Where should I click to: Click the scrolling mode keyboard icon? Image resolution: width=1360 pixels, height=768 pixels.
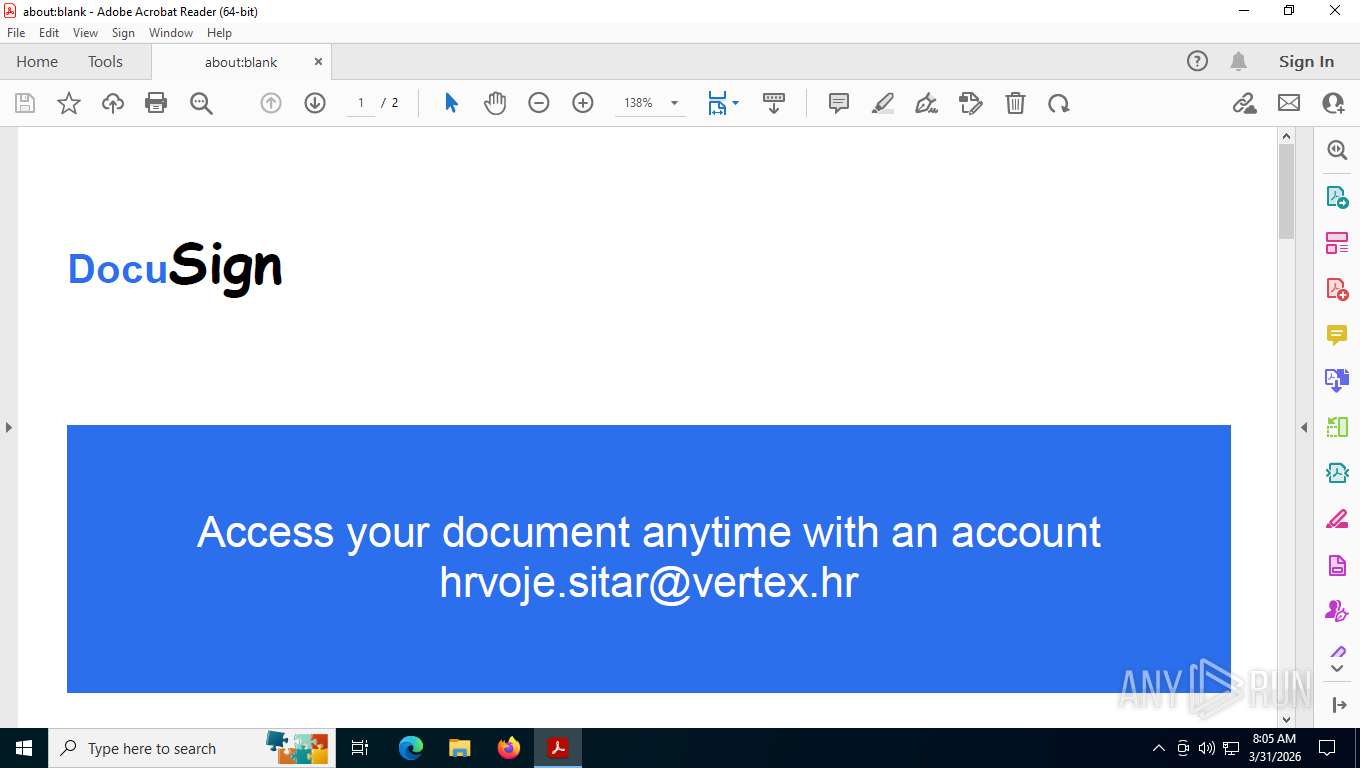pos(773,103)
